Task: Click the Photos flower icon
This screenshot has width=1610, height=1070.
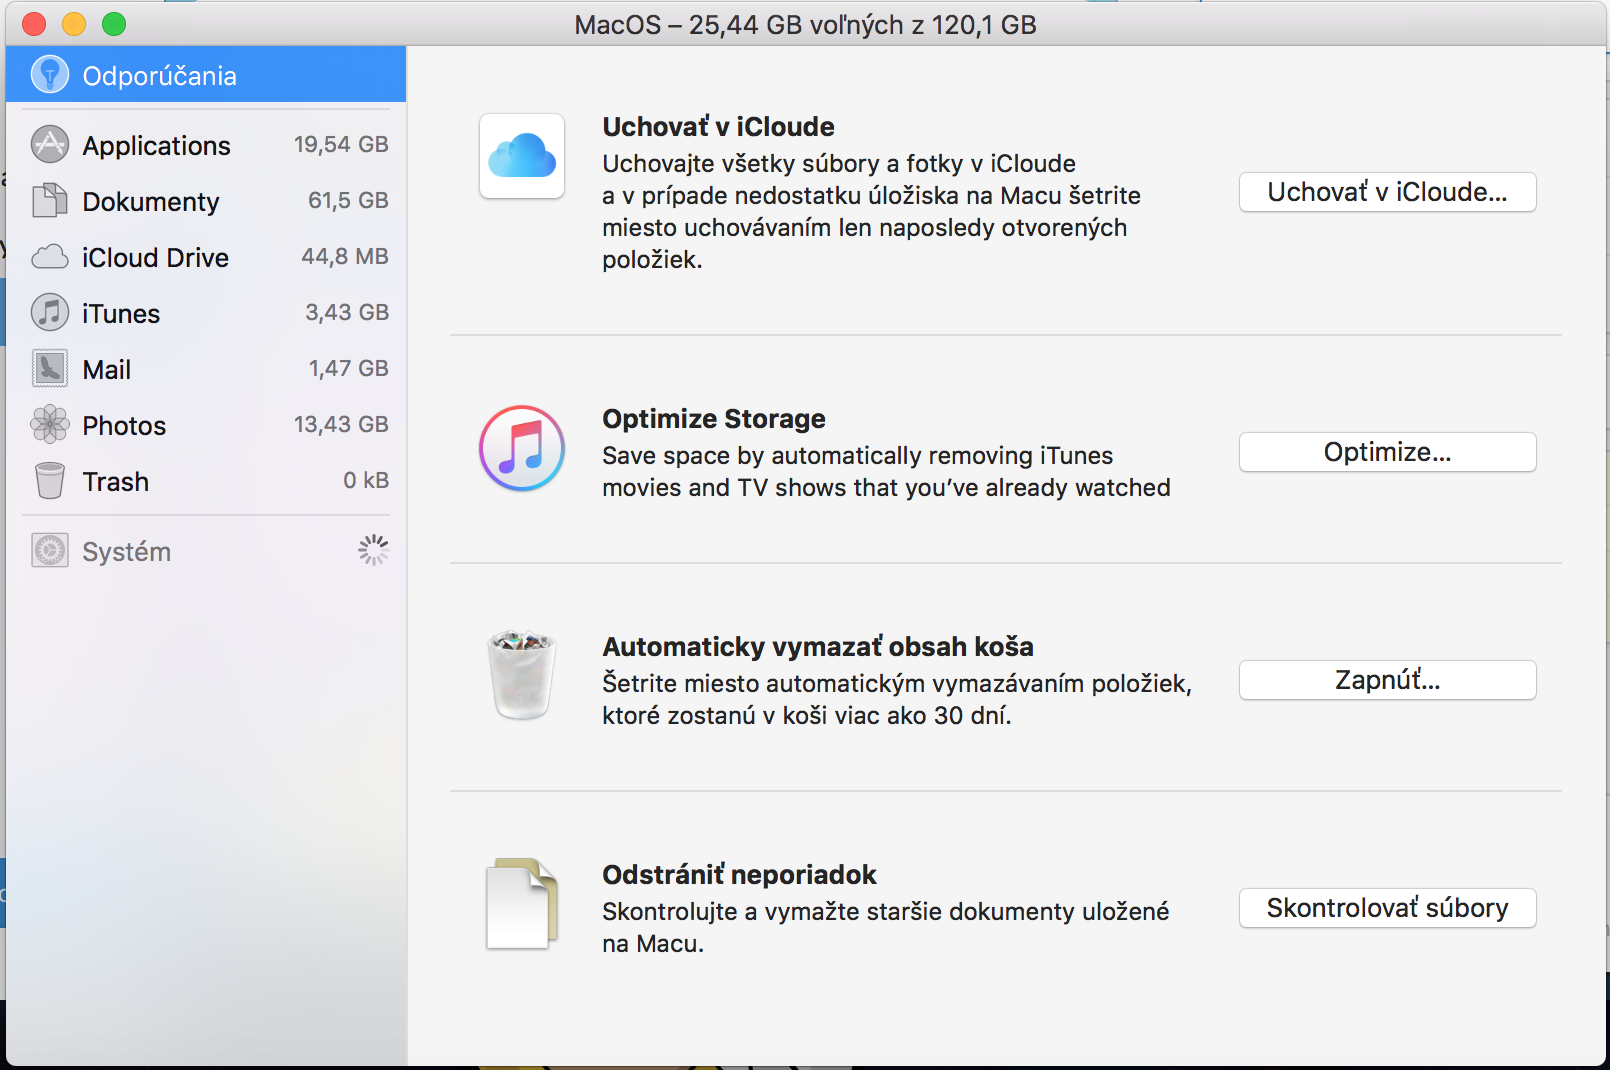Action: 49,425
